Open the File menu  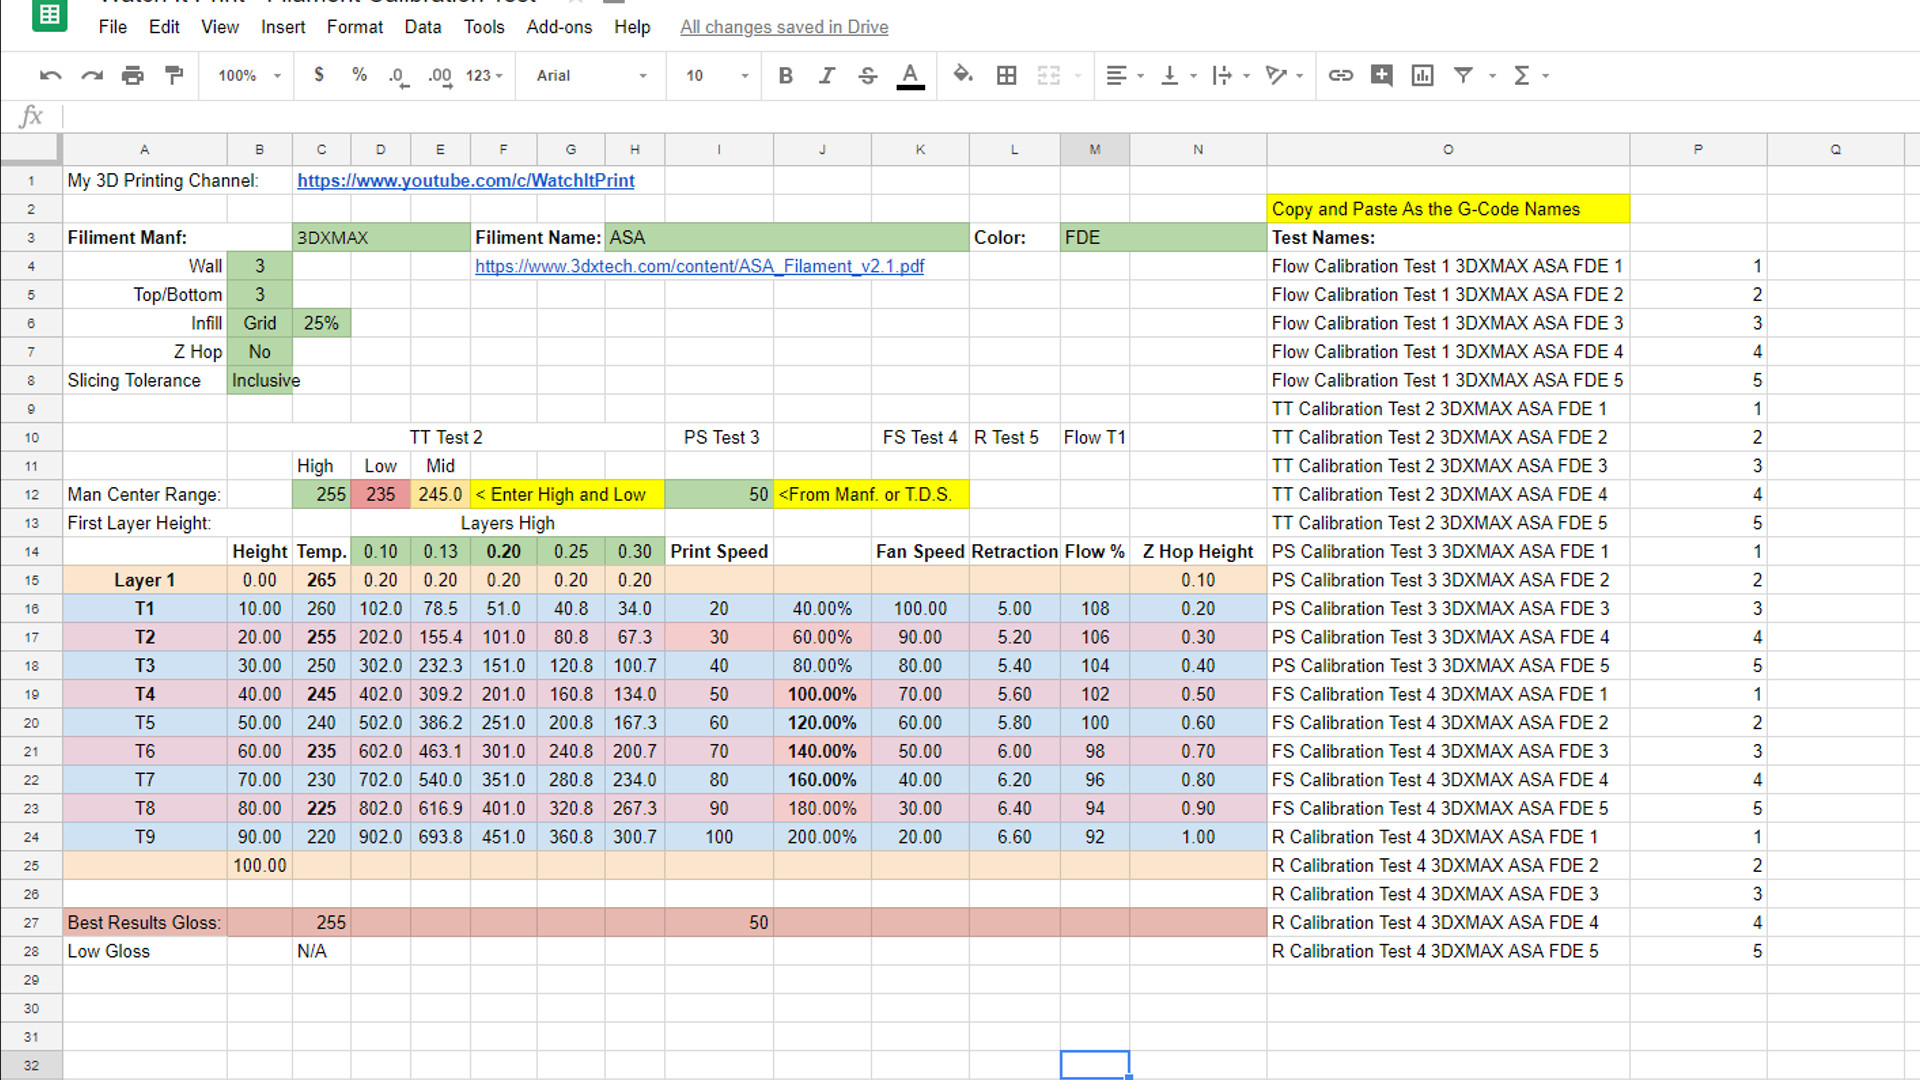113,27
